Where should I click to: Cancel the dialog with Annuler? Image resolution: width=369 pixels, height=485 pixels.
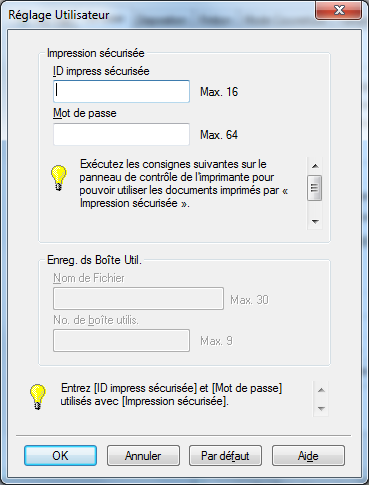click(x=143, y=455)
